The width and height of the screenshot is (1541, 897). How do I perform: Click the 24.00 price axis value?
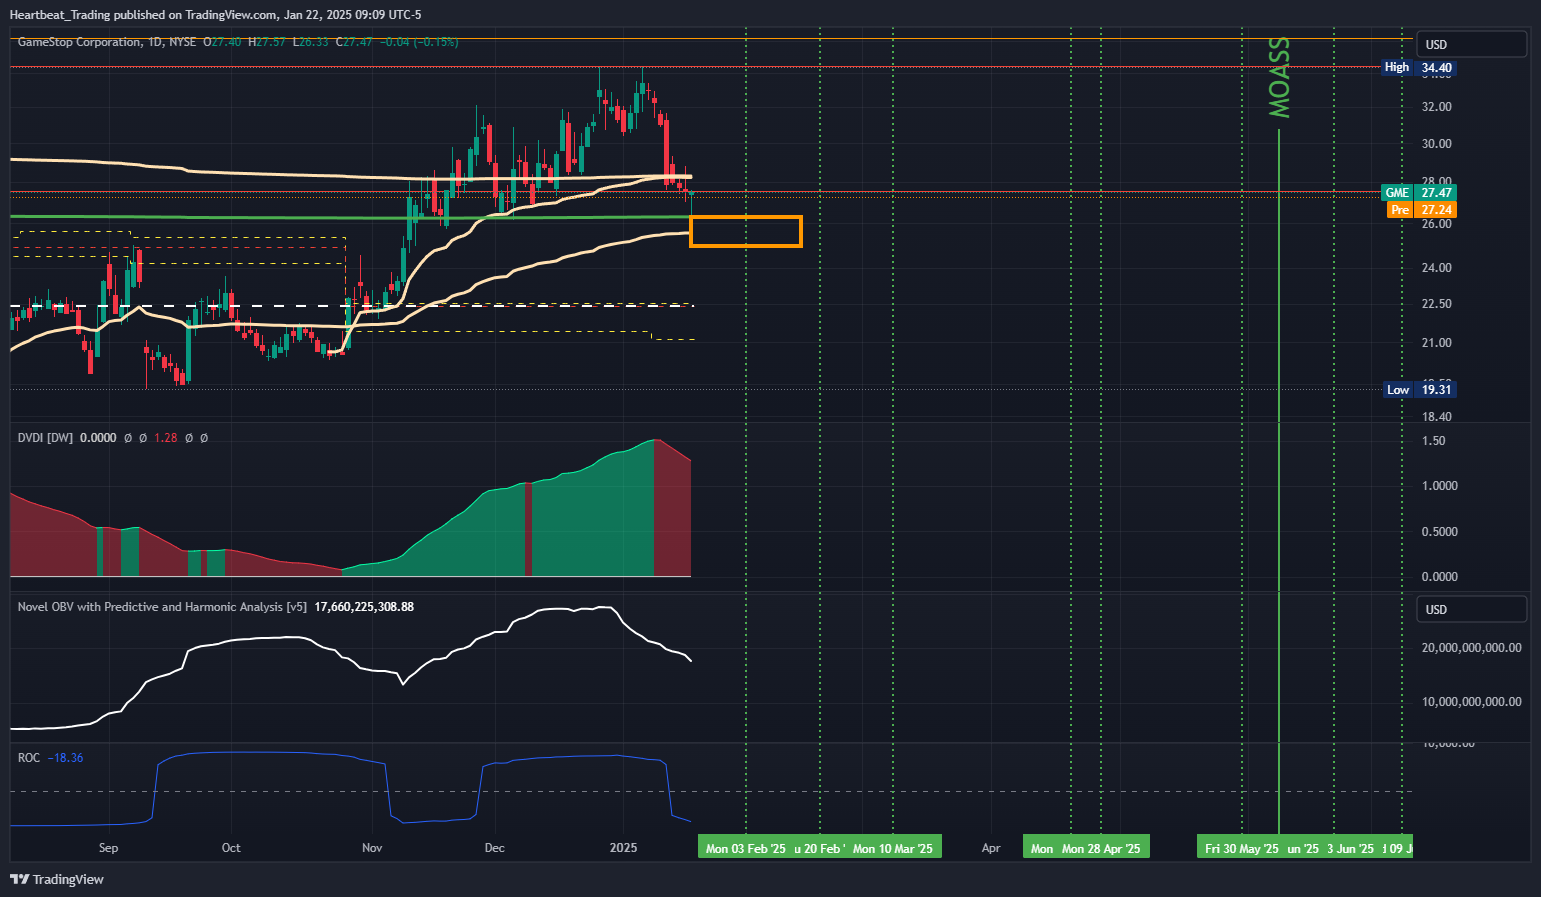(1437, 268)
